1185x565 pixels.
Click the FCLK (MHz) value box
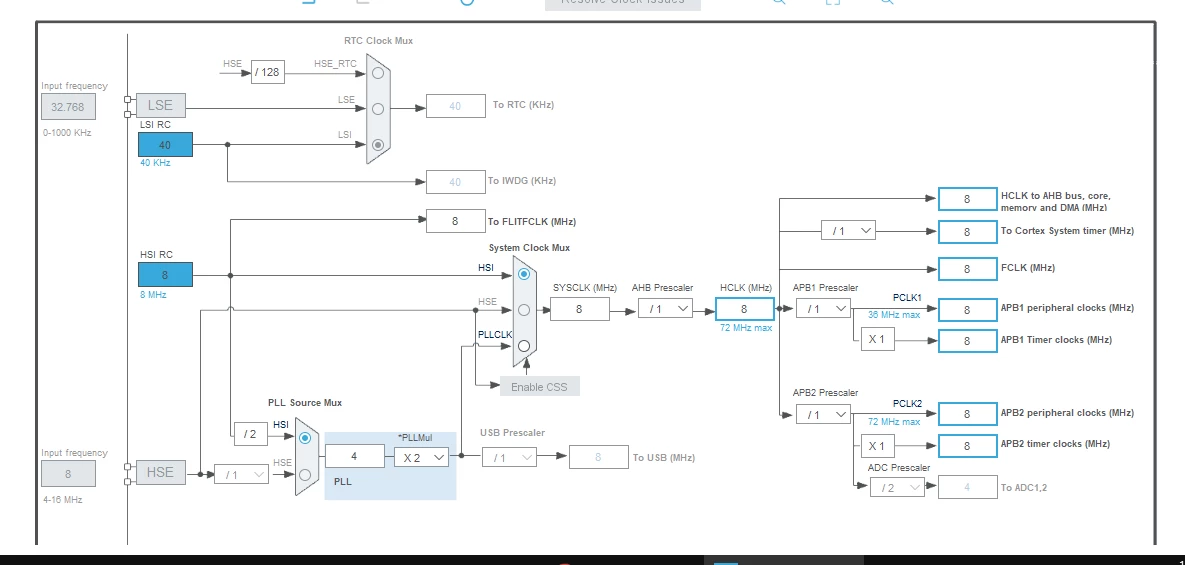[967, 269]
